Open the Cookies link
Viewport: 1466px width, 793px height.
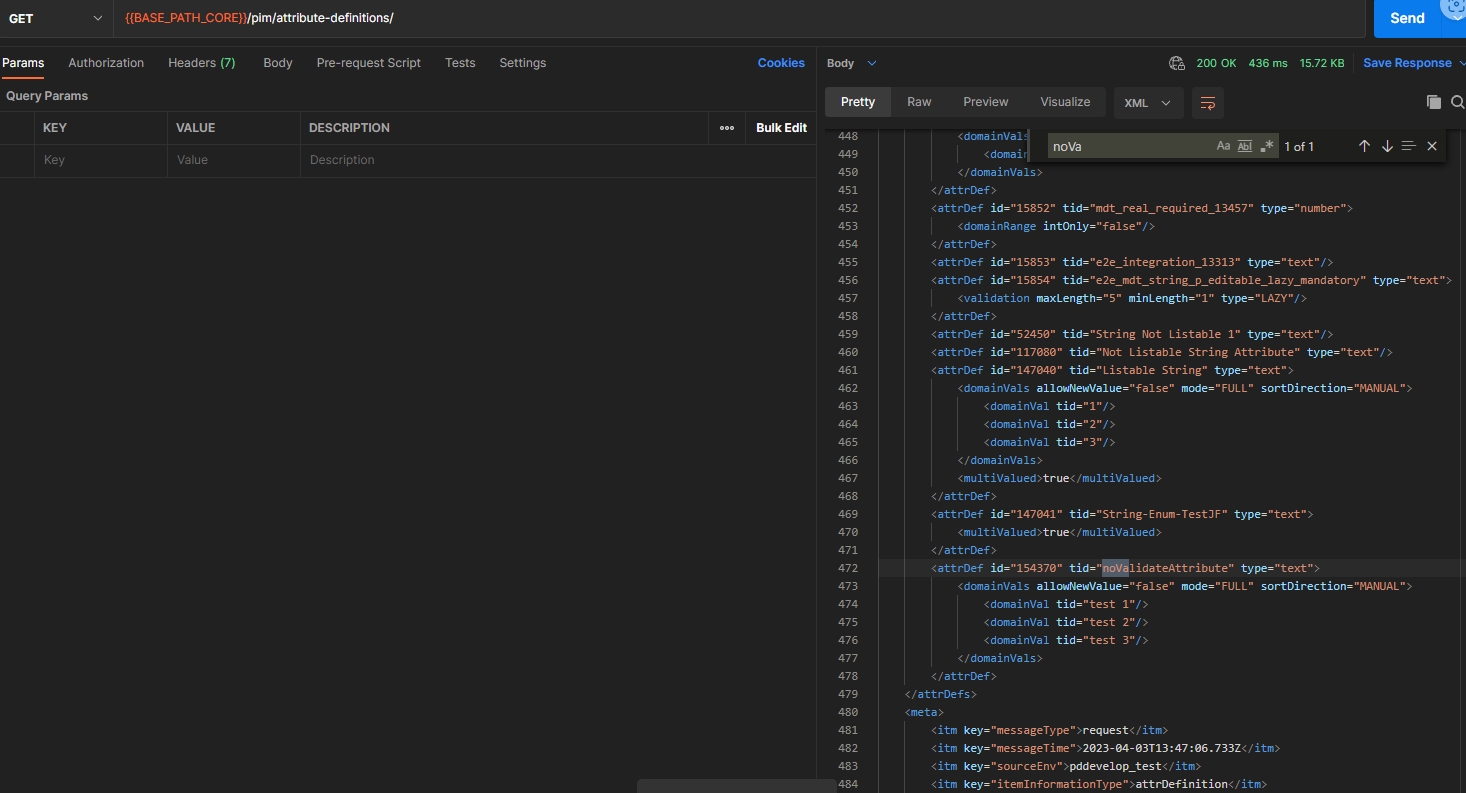(x=781, y=63)
